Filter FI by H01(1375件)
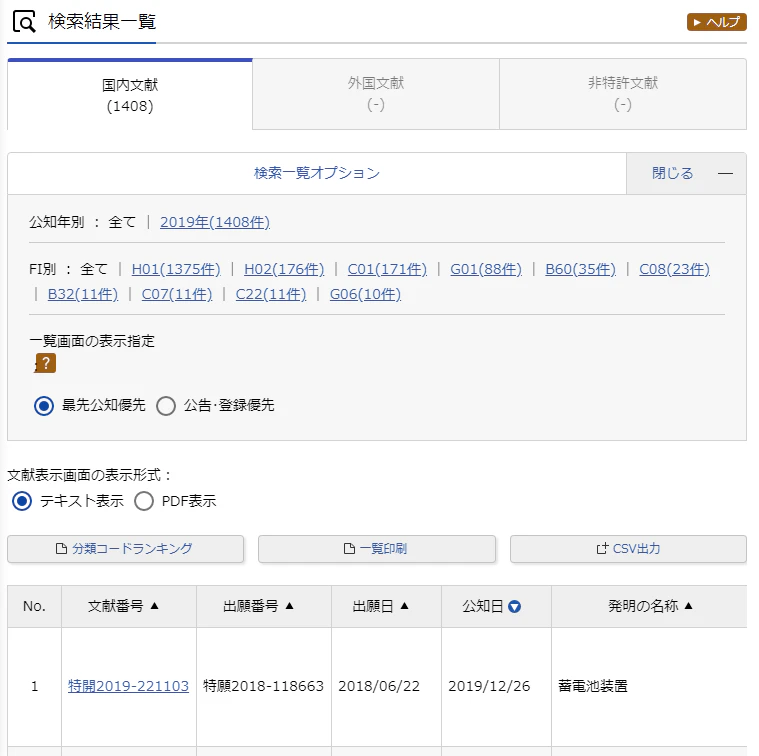Viewport: 759px width, 756px height. click(176, 269)
